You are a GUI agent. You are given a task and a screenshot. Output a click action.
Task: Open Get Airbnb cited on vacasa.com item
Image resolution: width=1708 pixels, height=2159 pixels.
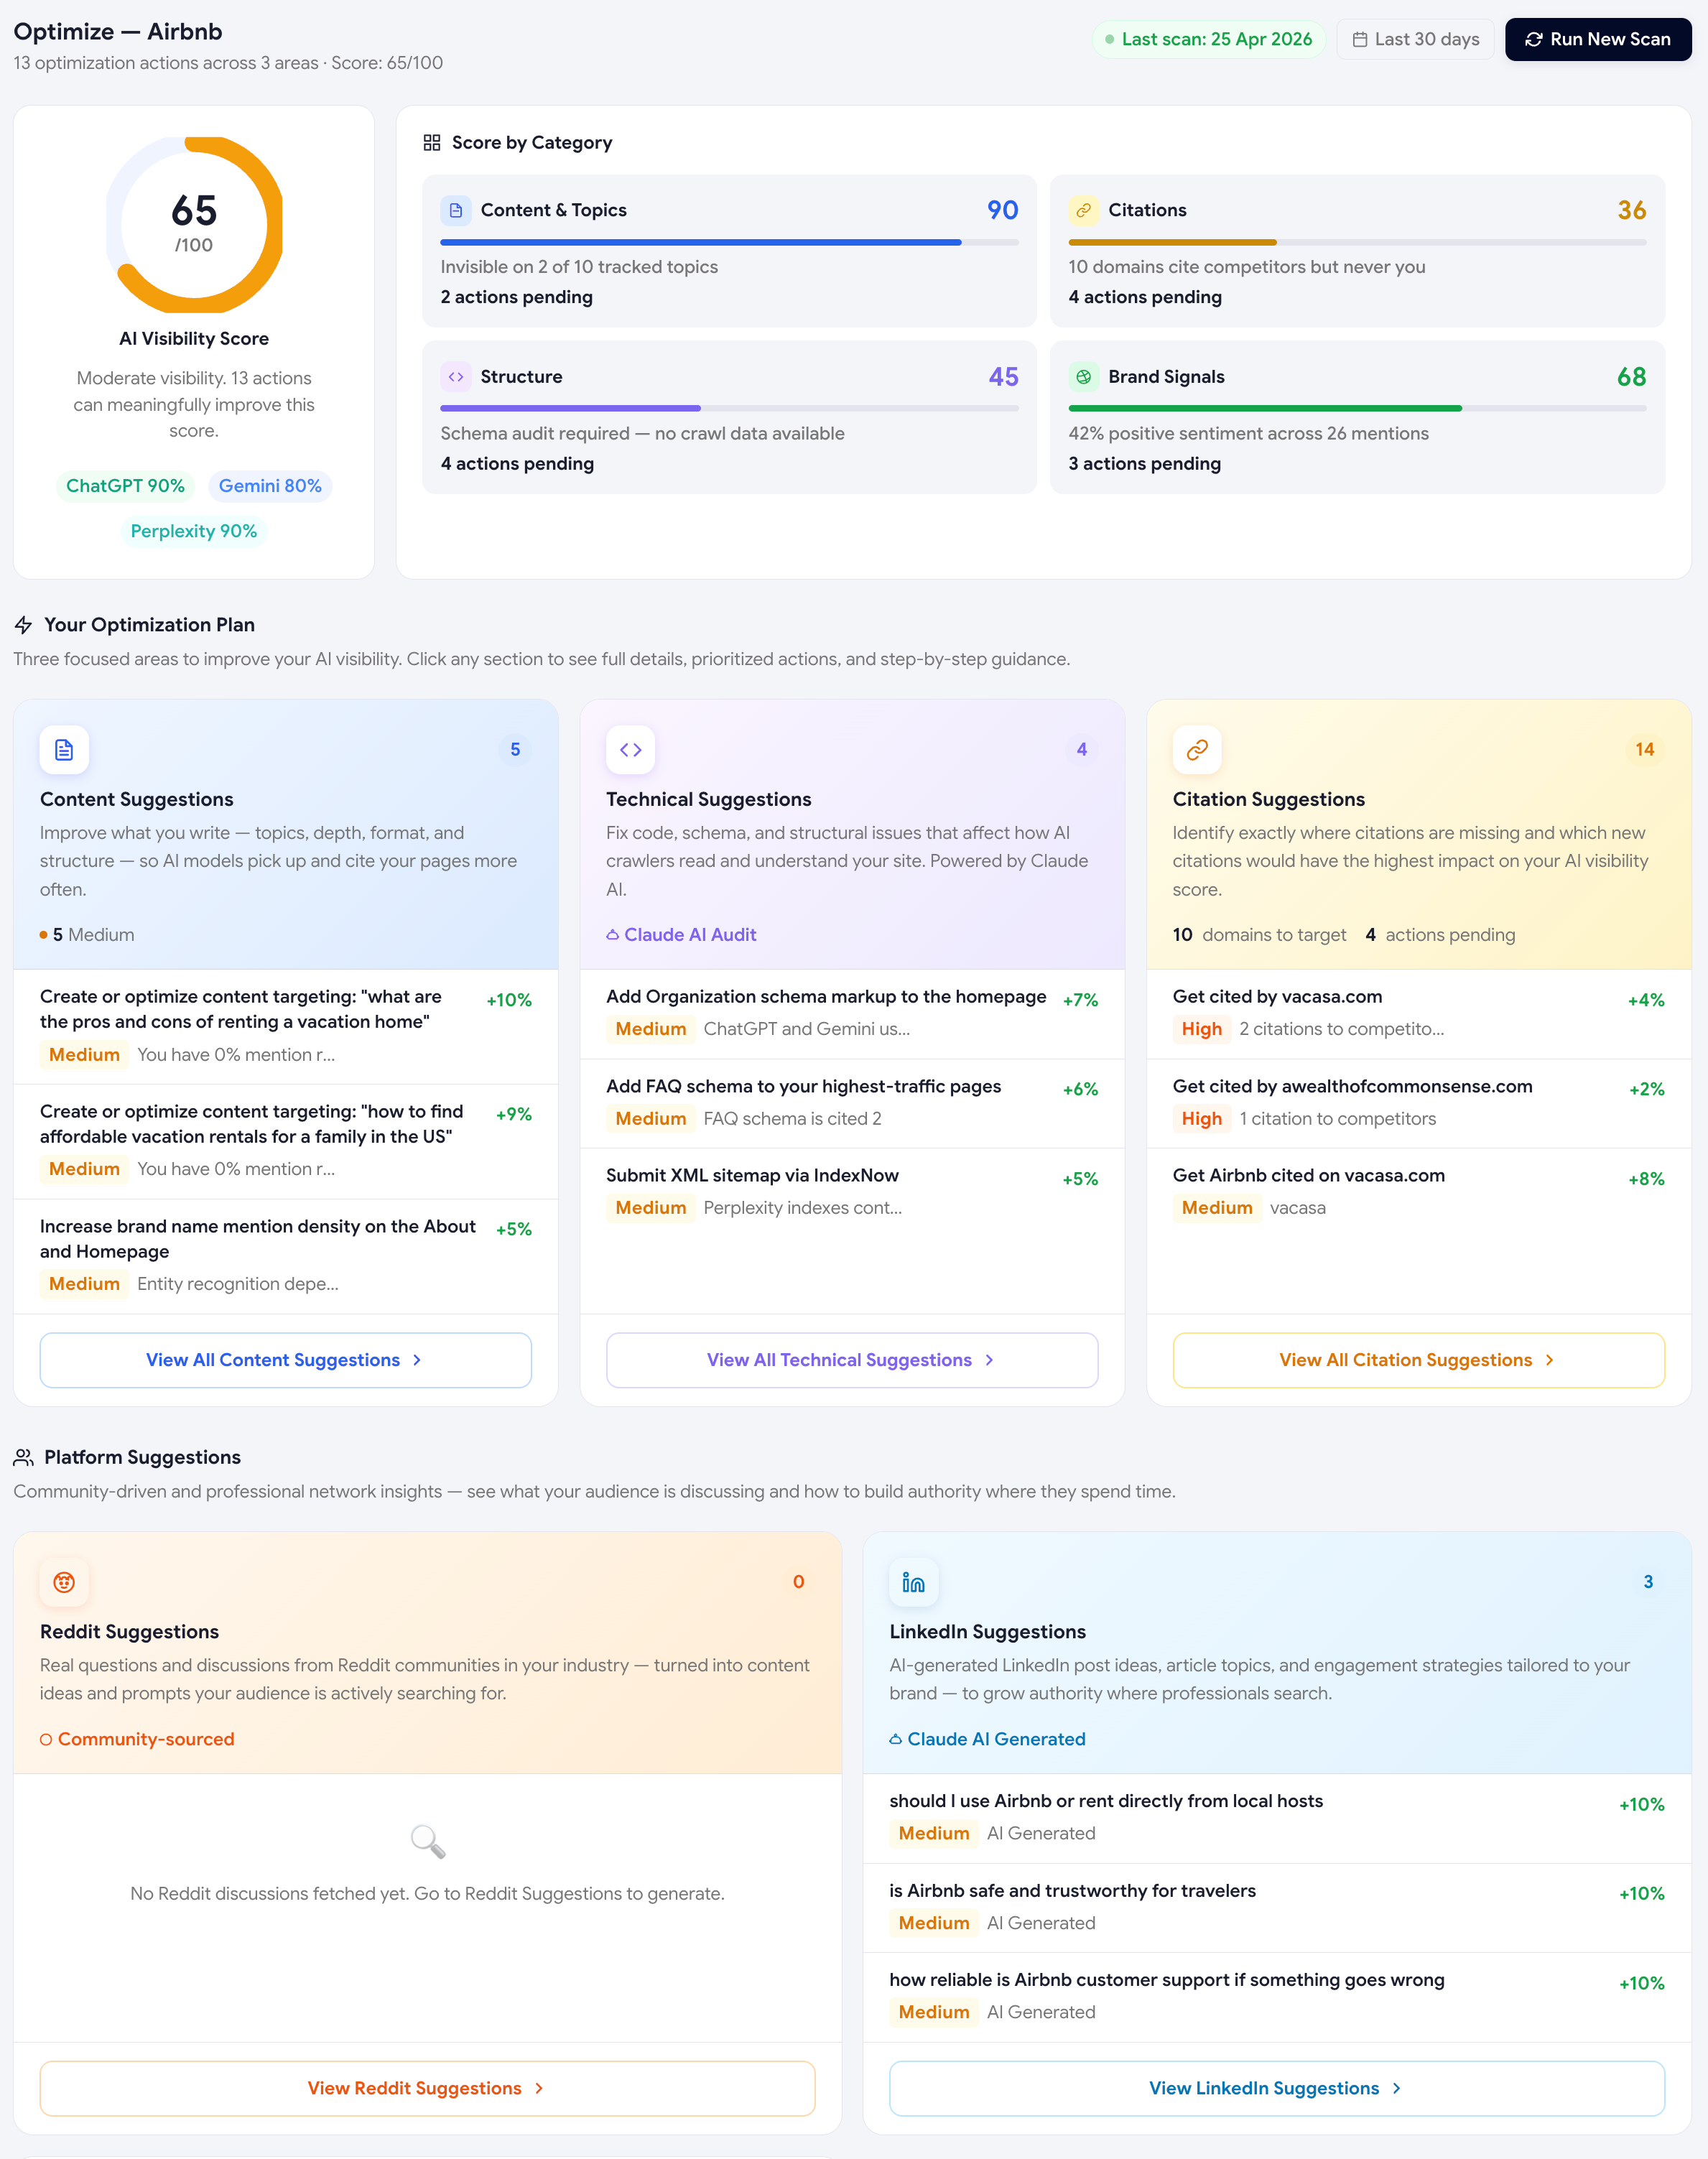point(1418,1192)
